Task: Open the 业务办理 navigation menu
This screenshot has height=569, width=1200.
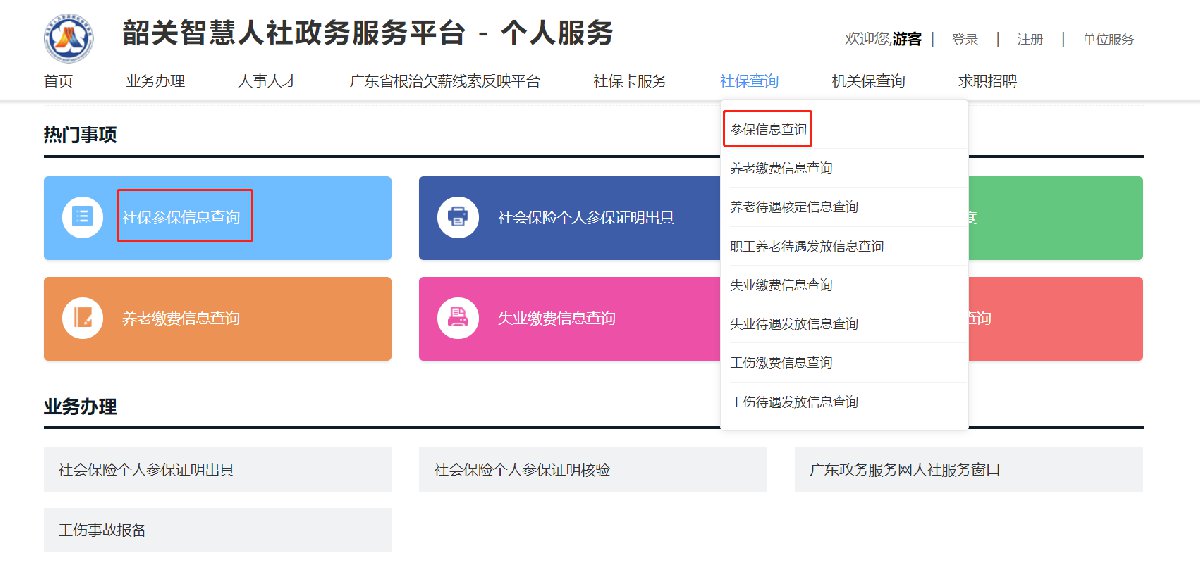Action: coord(155,82)
